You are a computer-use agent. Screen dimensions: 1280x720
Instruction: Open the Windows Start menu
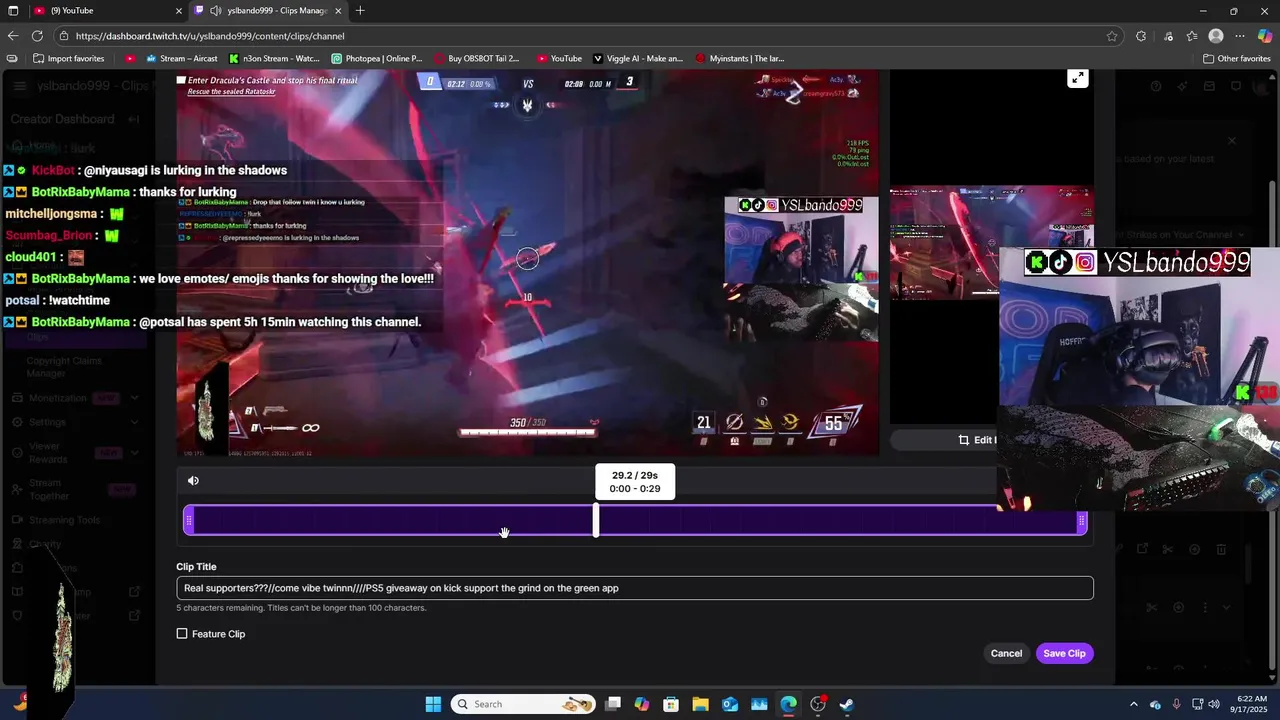pos(433,704)
